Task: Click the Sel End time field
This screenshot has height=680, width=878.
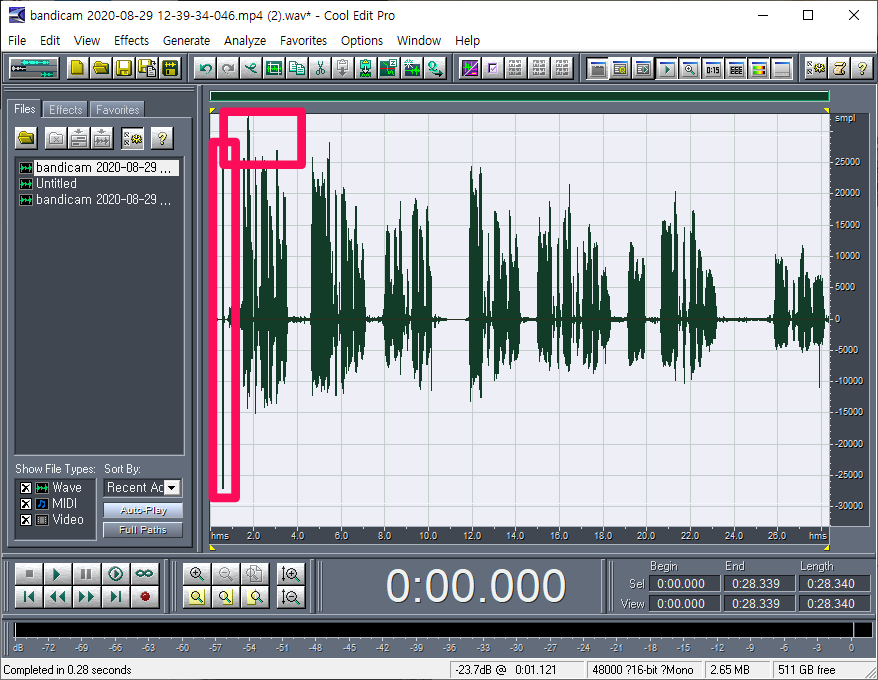Action: [x=759, y=584]
